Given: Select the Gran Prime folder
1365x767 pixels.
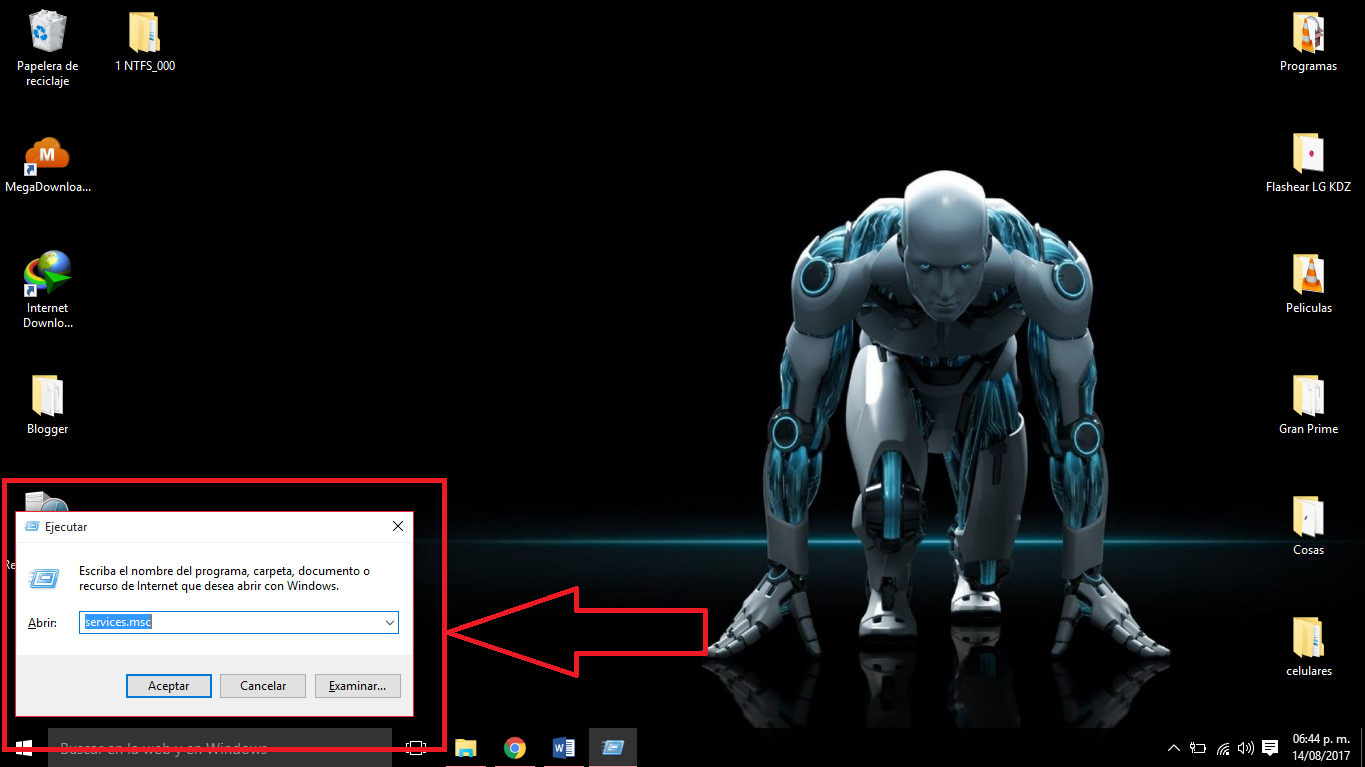Looking at the screenshot, I should tap(1308, 405).
